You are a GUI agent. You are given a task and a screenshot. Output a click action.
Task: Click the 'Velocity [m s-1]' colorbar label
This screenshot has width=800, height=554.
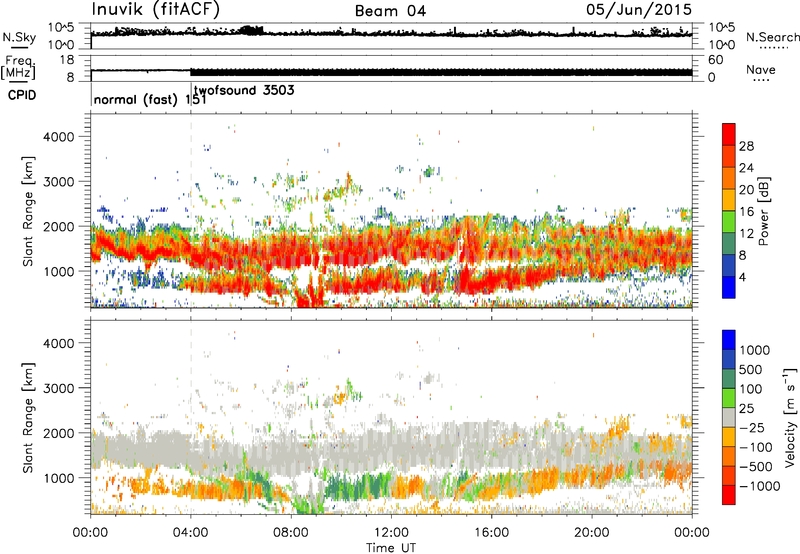click(x=790, y=417)
